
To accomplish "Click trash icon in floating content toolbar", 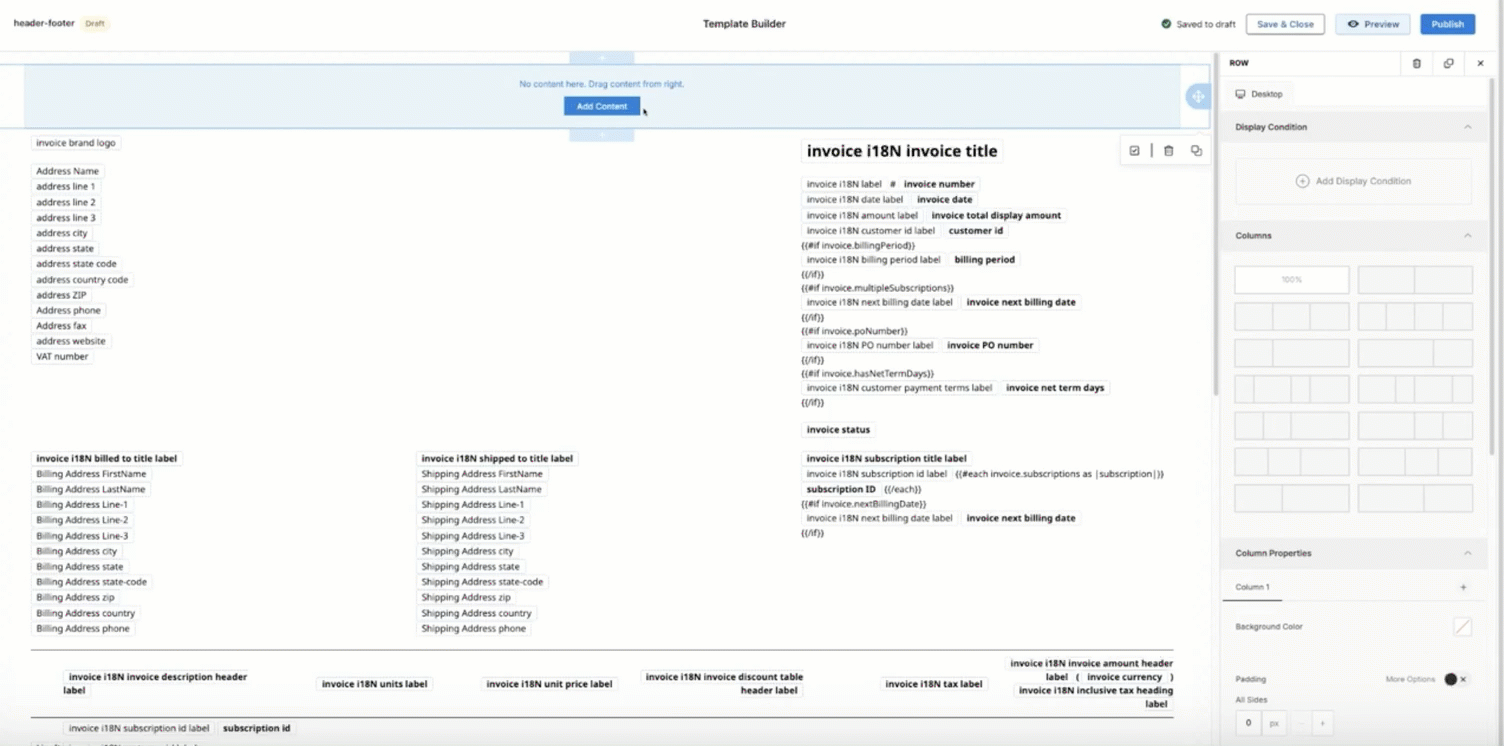I will coord(1168,151).
